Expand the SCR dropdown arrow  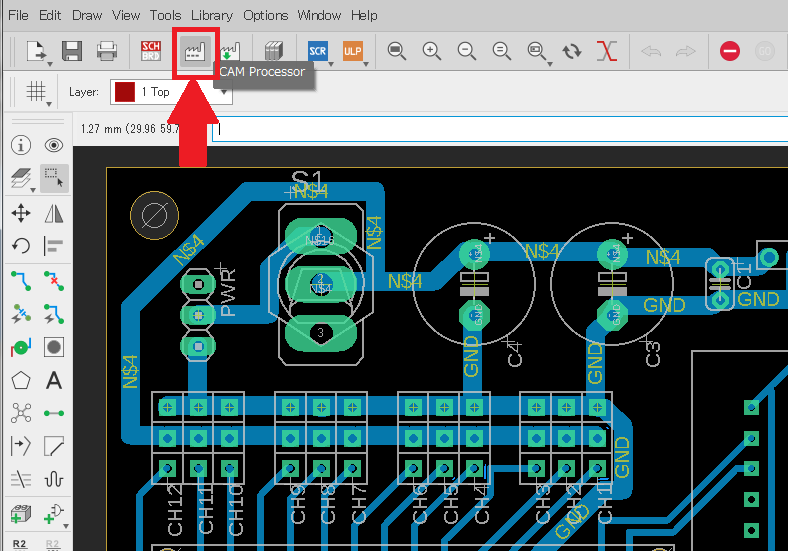pos(331,64)
